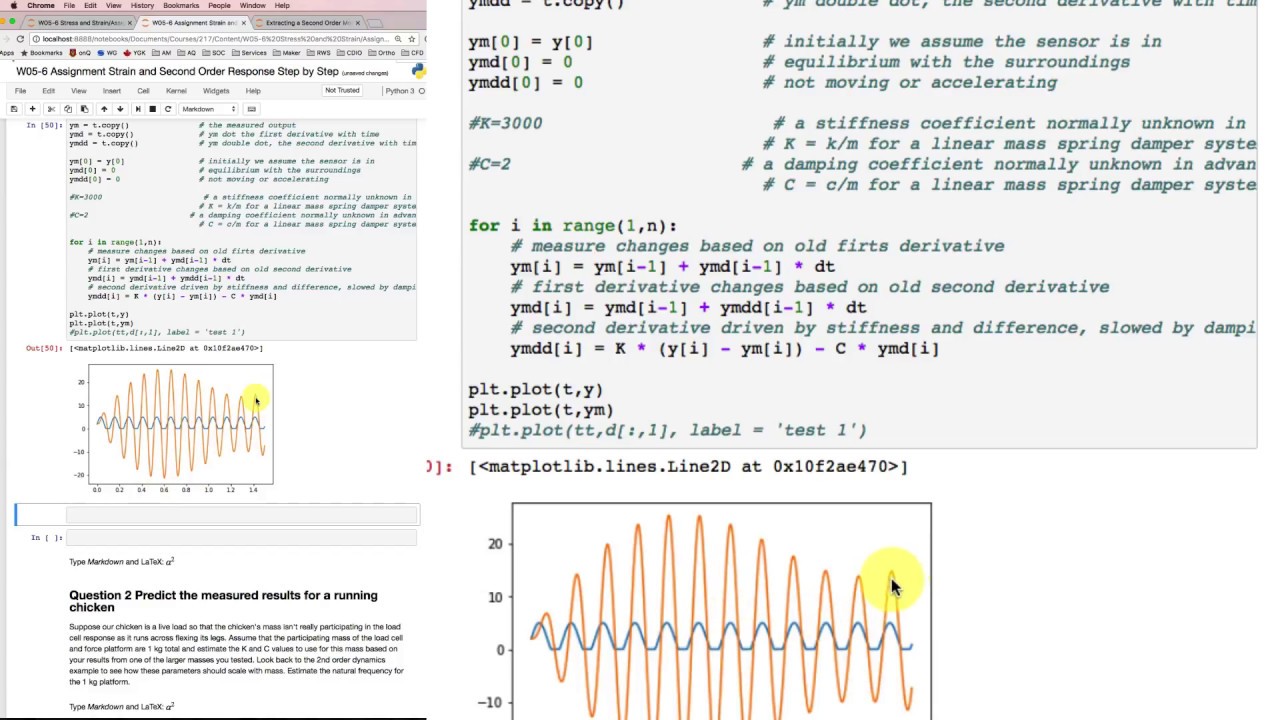
Task: Open the WG bookmark
Action: [x=106, y=53]
